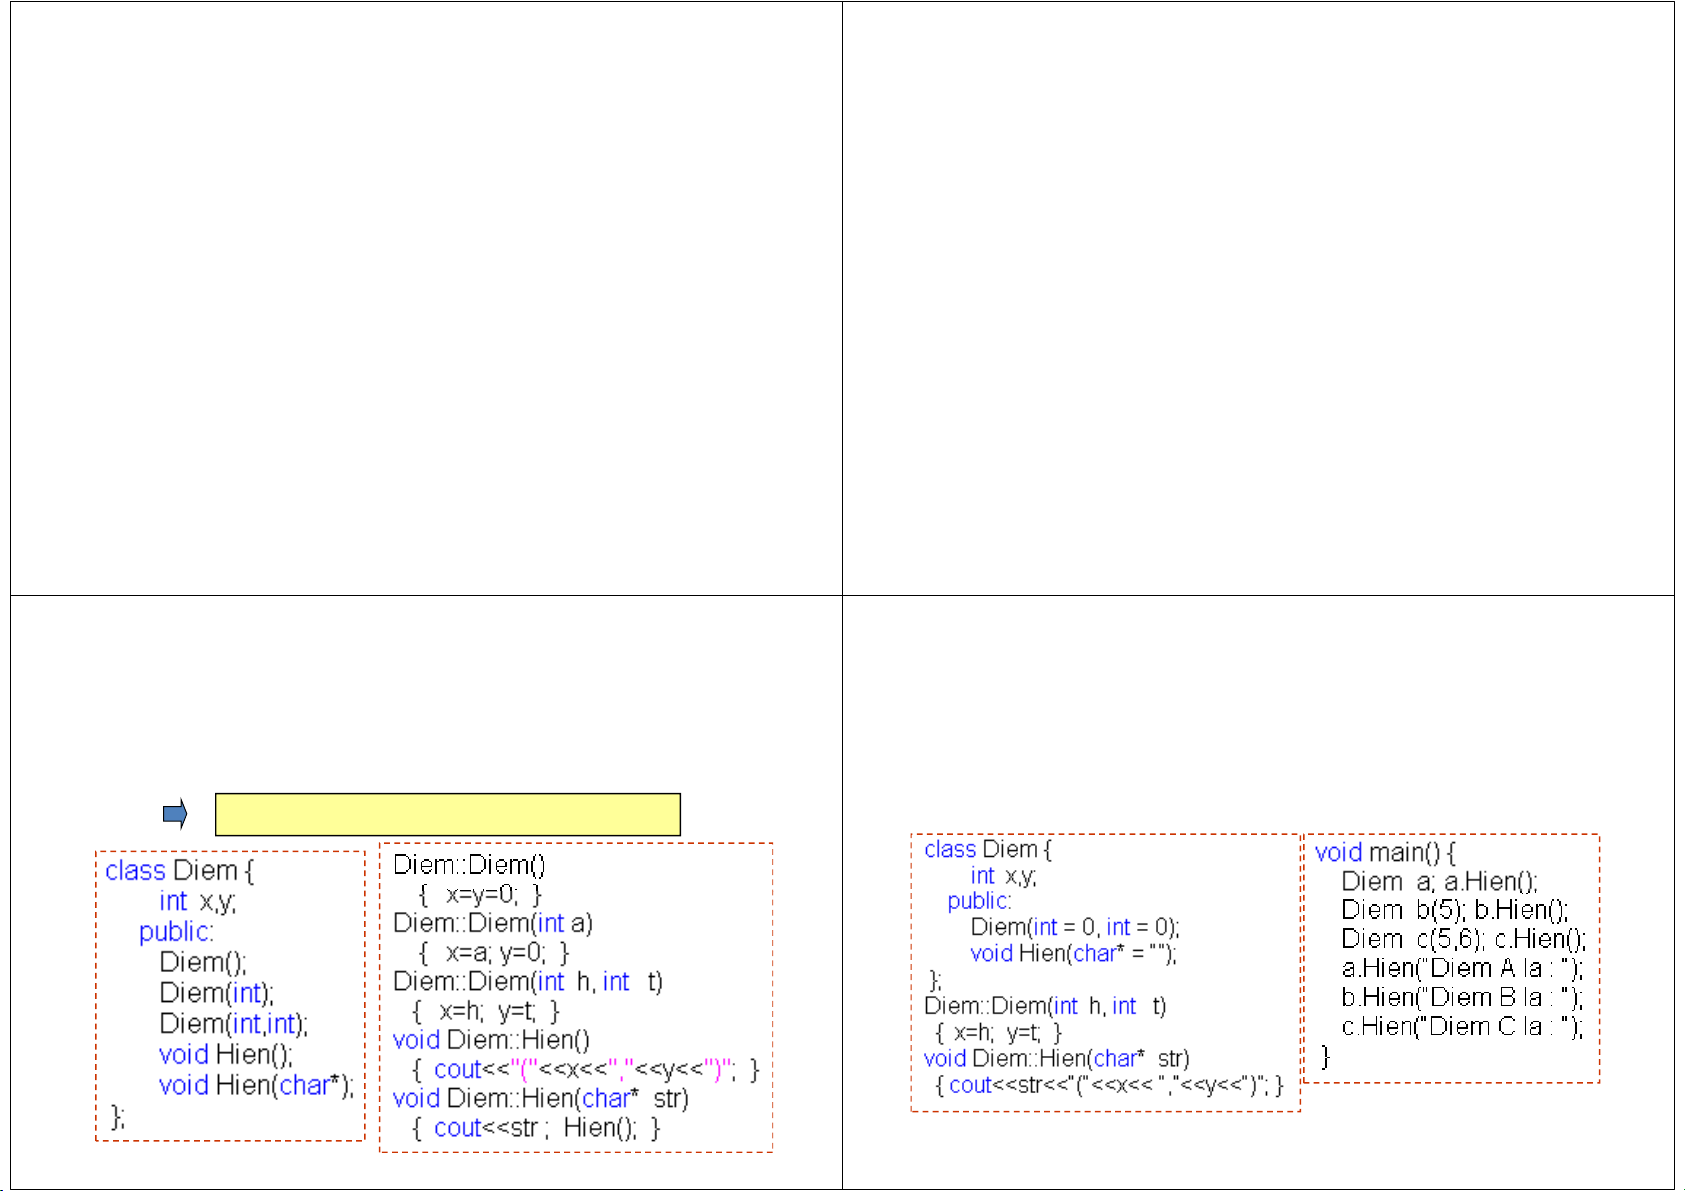The image size is (1685, 1191).
Task: Click the 'cout<<str<<"("<<x<<' output line
Action: tap(1108, 1085)
